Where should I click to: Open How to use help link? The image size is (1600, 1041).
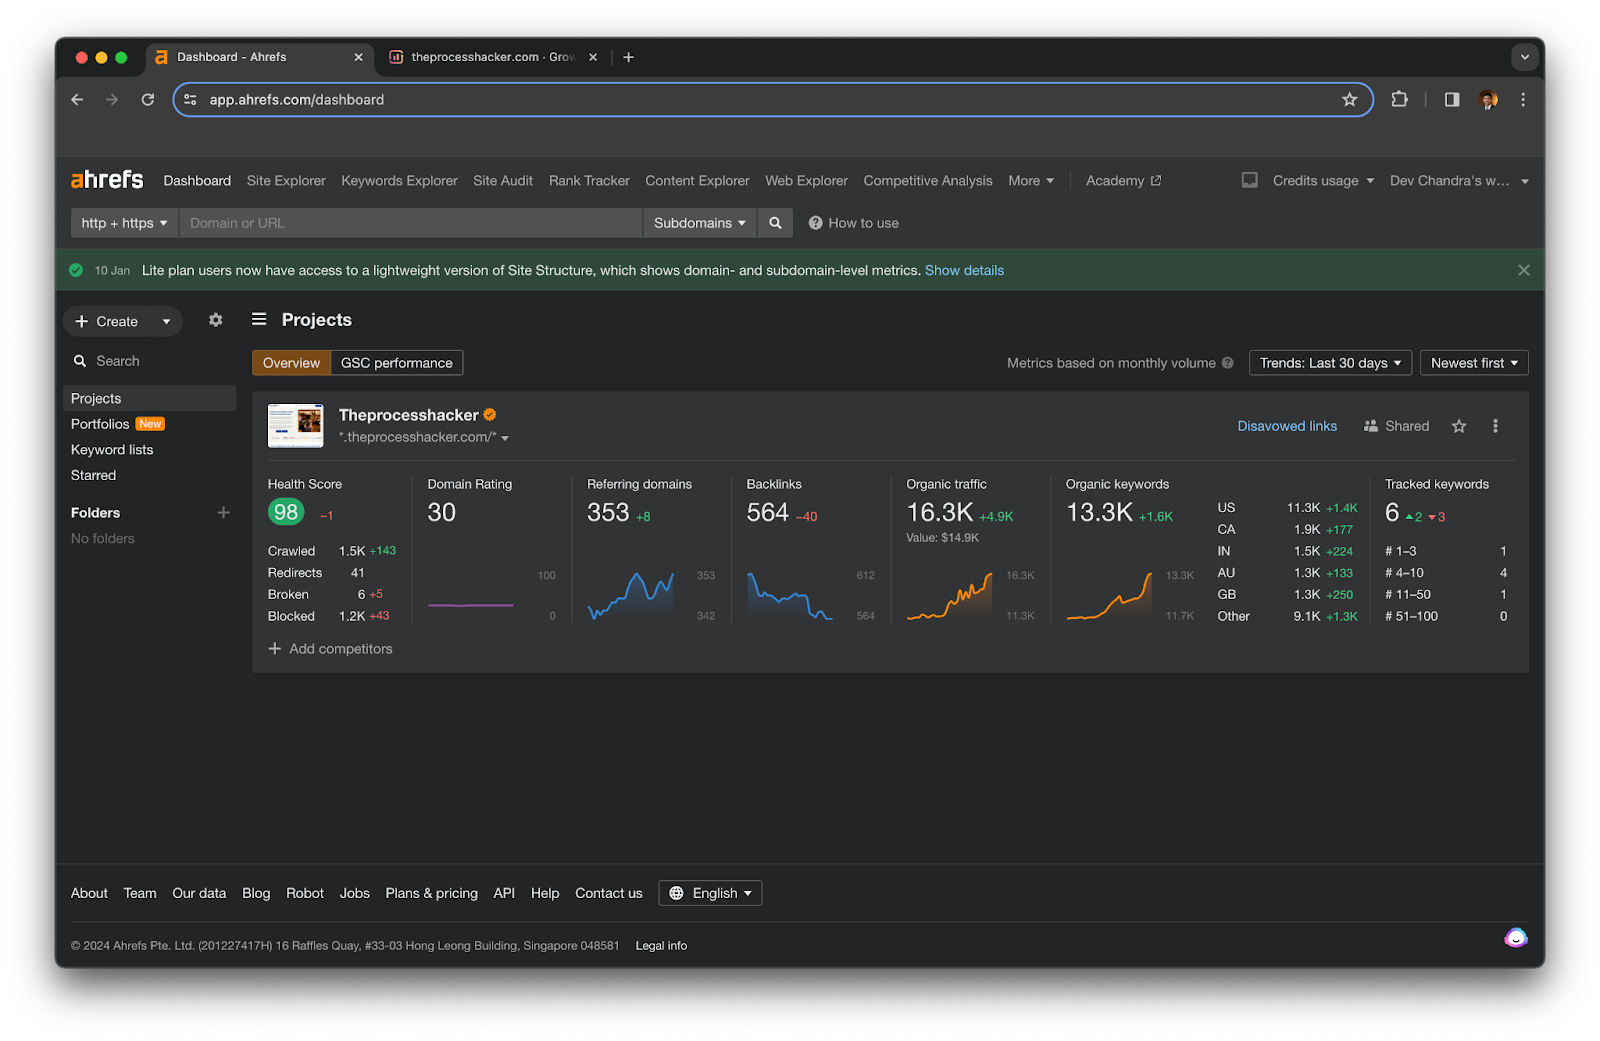tap(853, 223)
